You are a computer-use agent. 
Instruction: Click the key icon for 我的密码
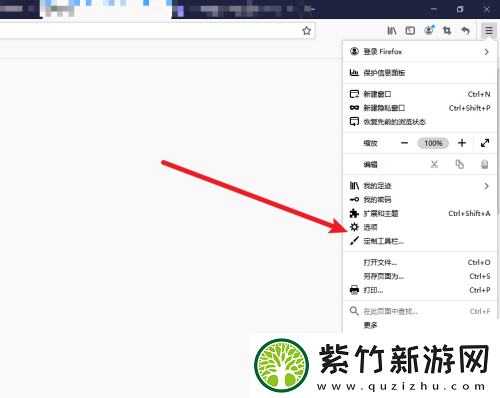point(354,200)
